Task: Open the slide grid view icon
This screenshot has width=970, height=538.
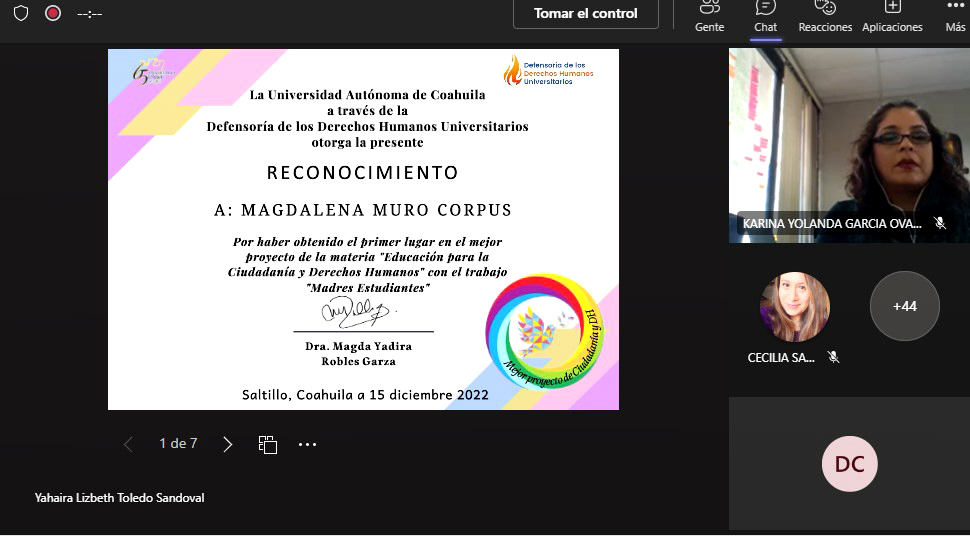Action: click(x=268, y=444)
